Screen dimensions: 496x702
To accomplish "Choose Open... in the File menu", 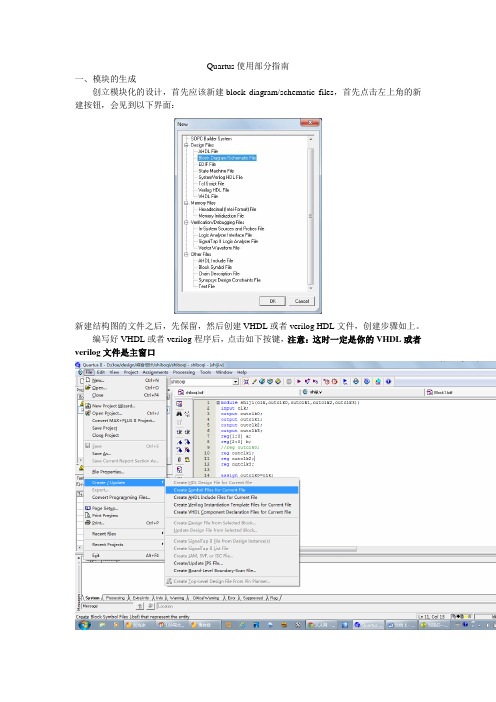I will [x=122, y=388].
